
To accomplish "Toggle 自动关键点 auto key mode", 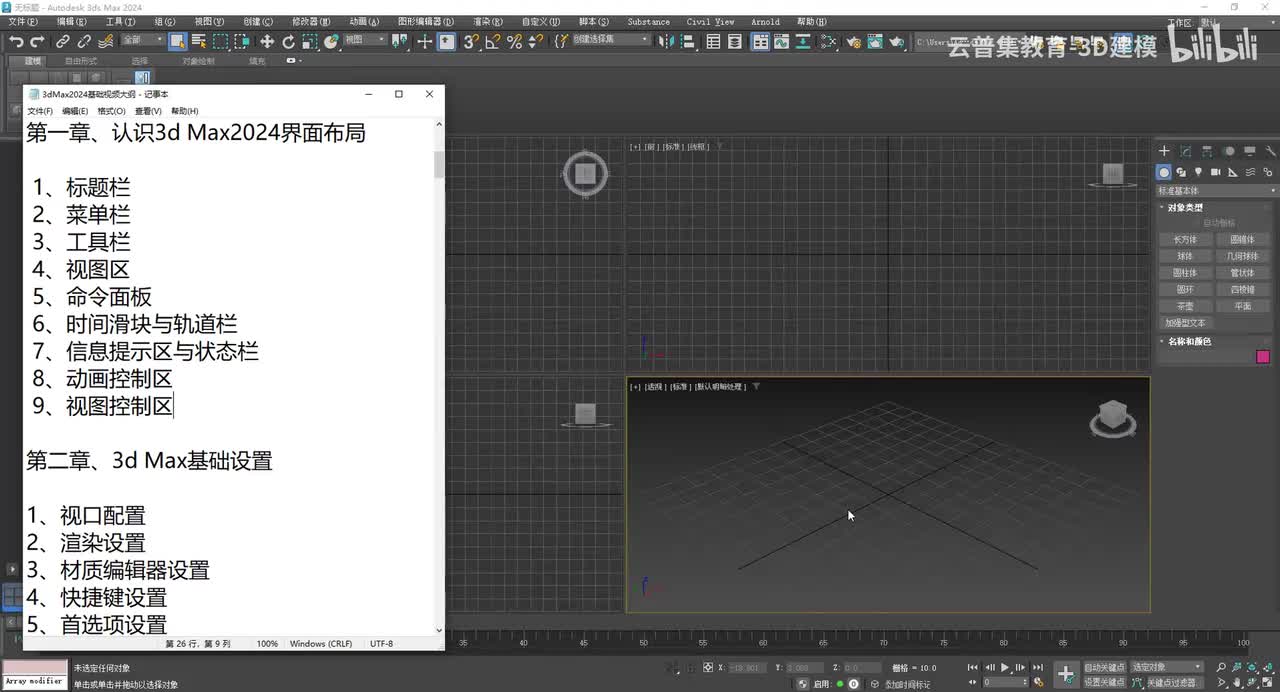I will [1105, 667].
